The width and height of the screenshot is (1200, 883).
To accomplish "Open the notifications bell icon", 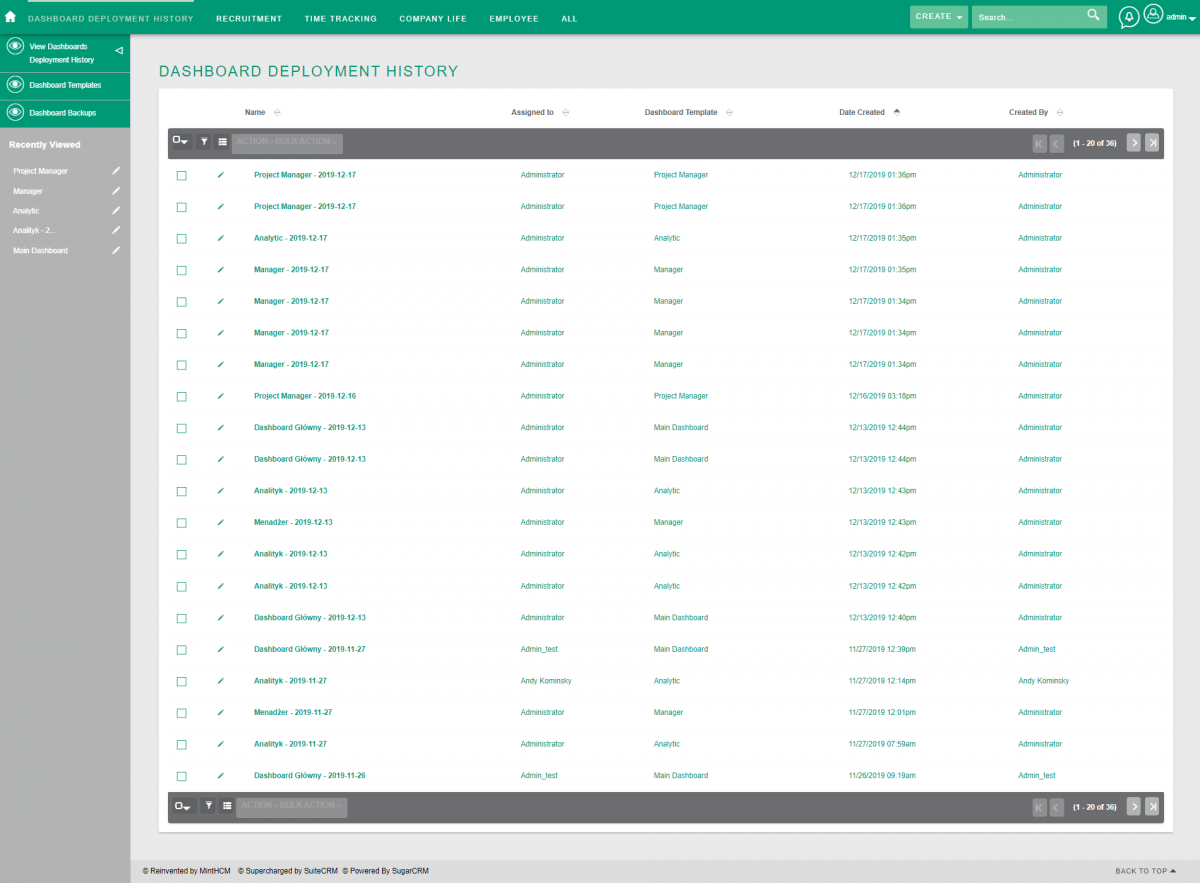I will pos(1129,17).
